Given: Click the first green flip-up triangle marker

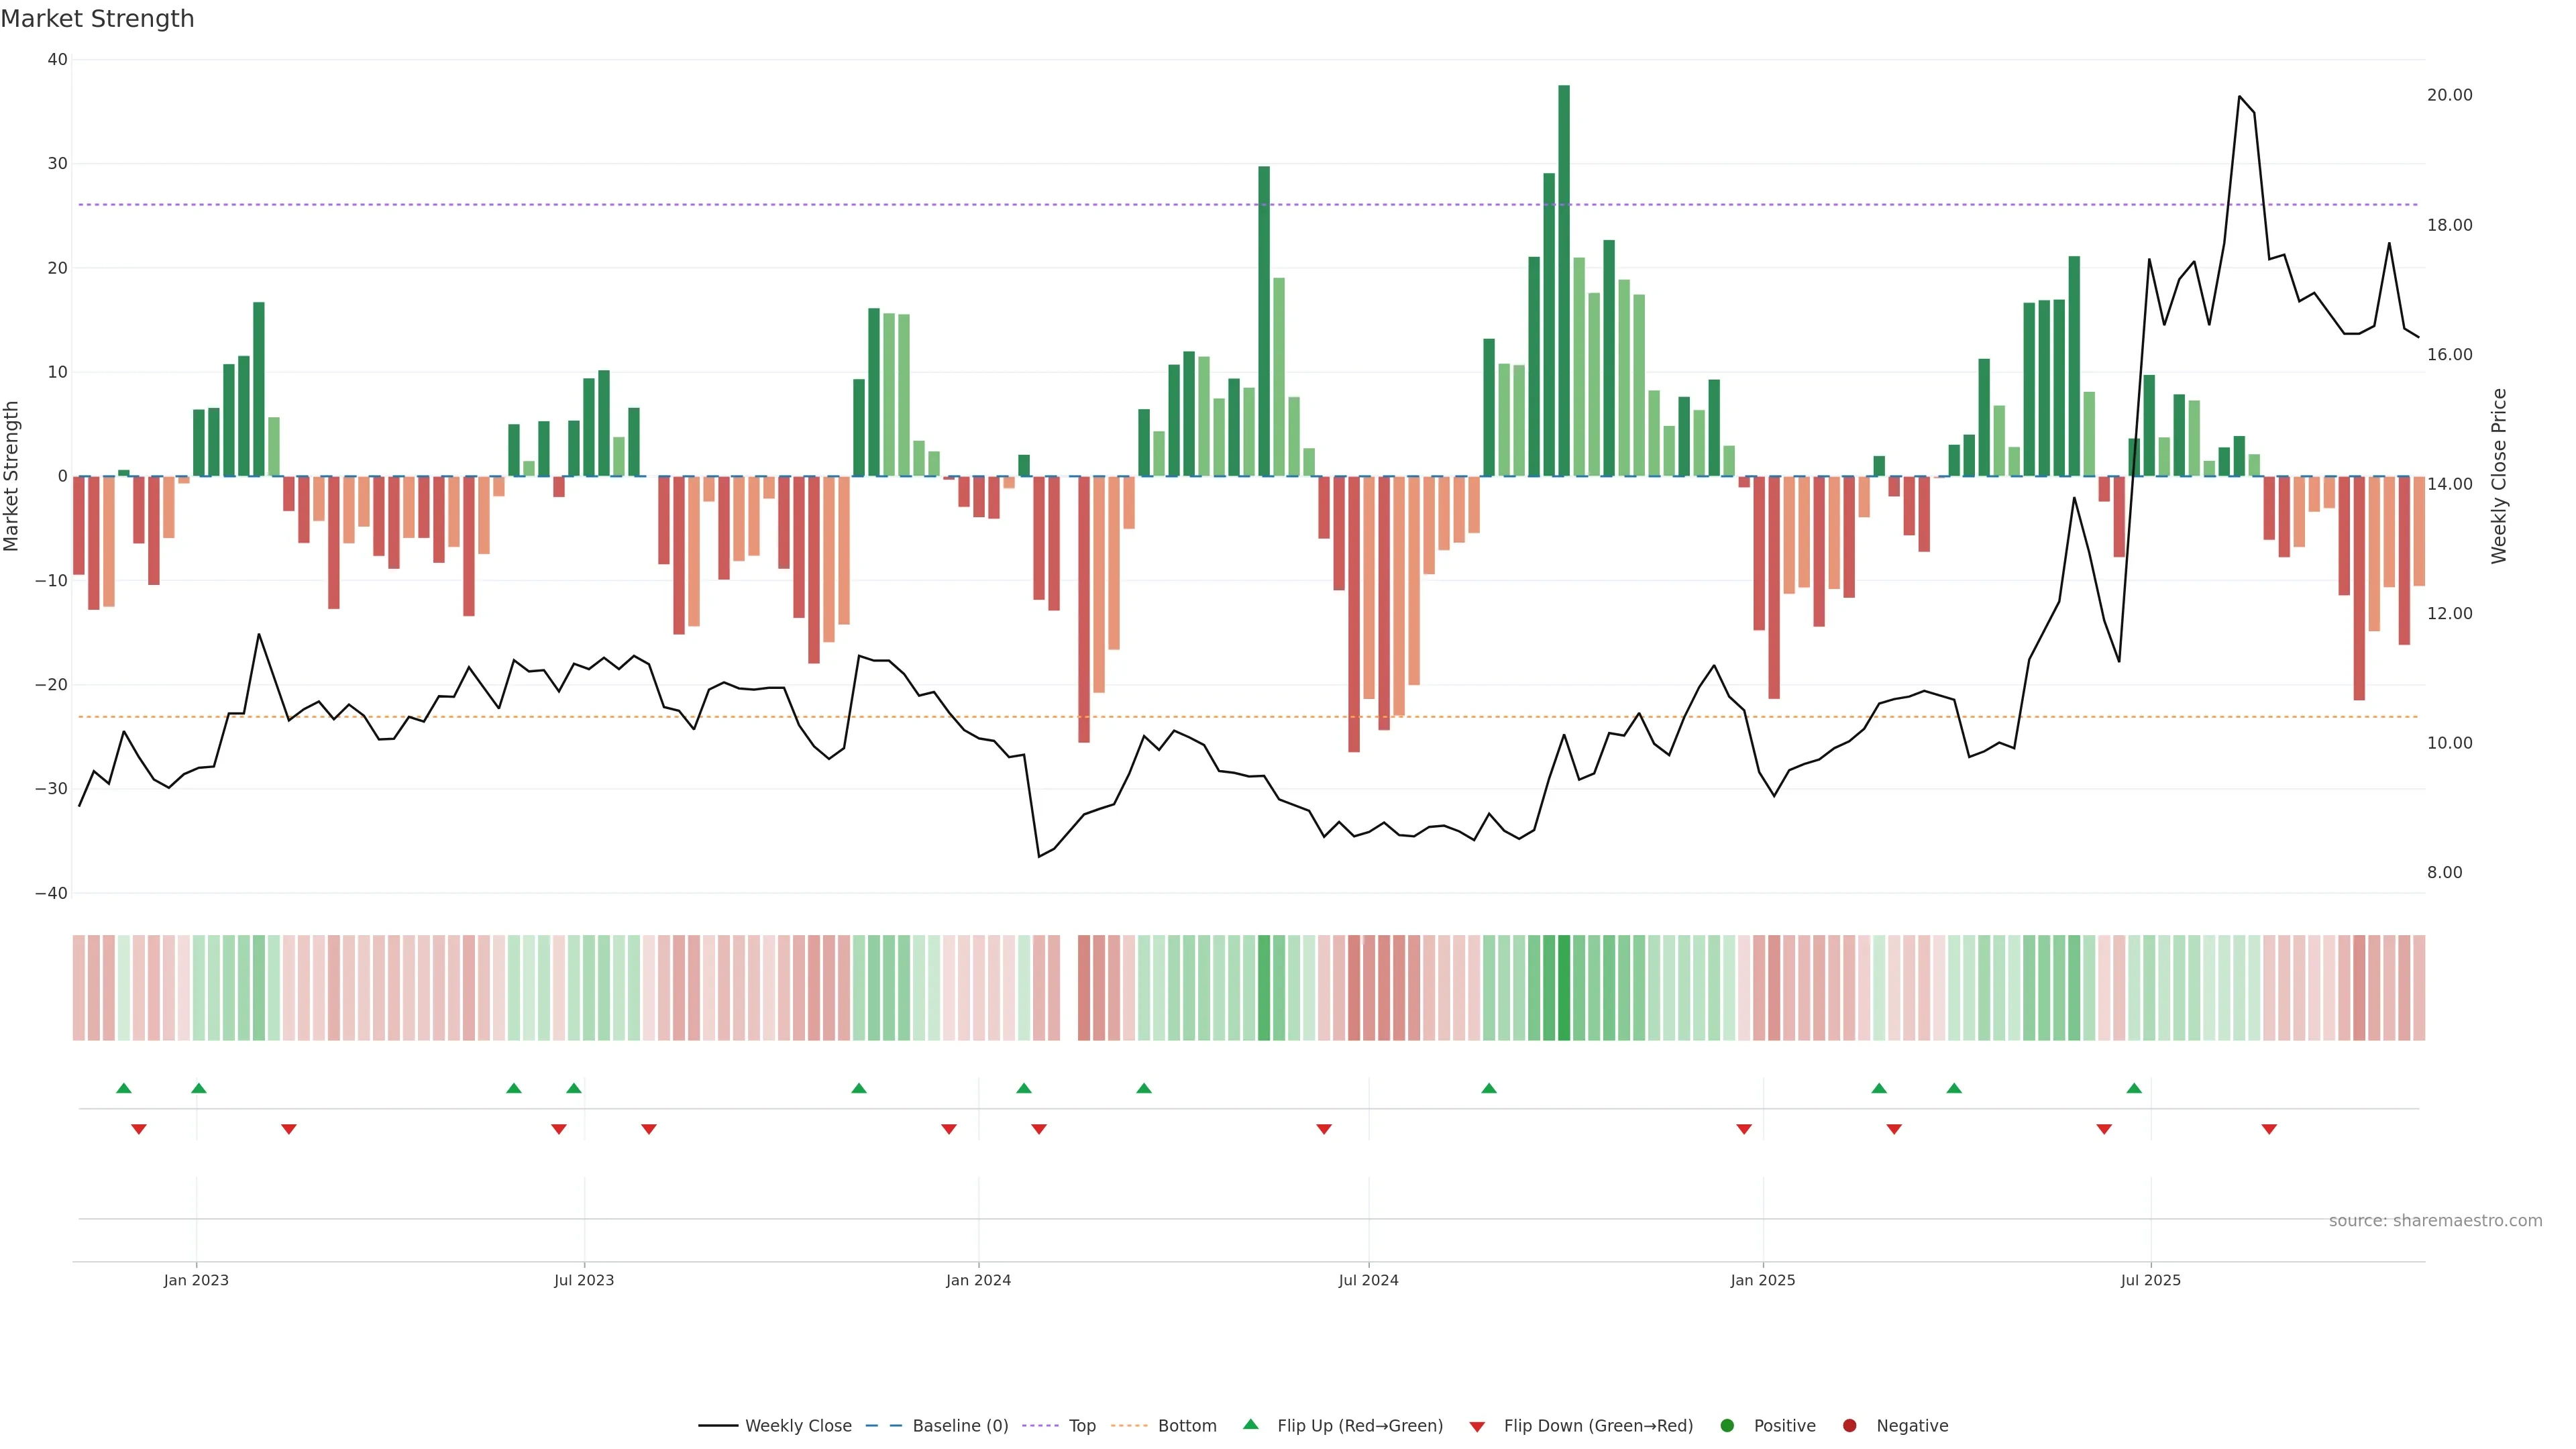Looking at the screenshot, I should (x=124, y=1088).
